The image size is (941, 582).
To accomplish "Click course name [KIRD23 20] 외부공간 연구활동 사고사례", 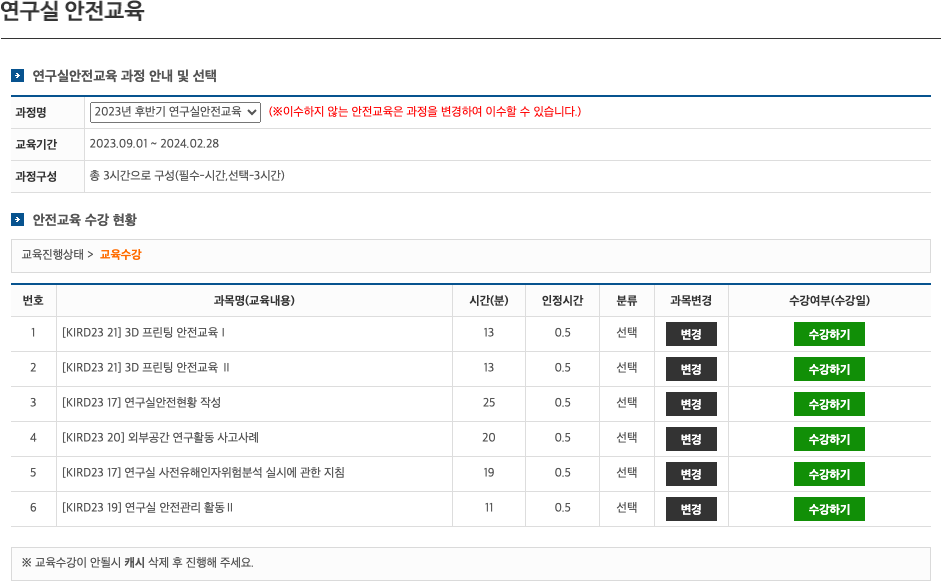I will [x=160, y=437].
